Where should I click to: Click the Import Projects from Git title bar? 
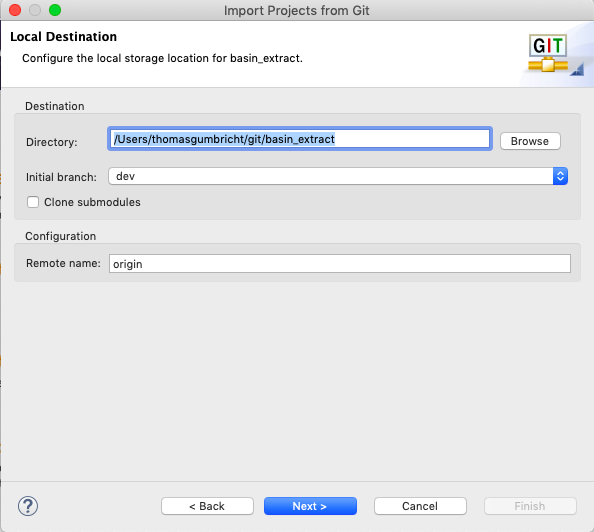click(297, 10)
